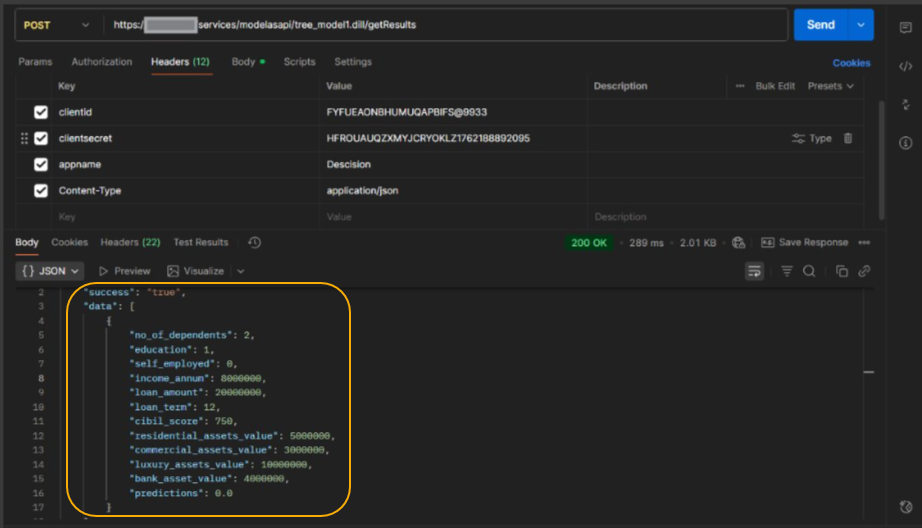Click the delete trash icon for clientsecret row

(848, 139)
